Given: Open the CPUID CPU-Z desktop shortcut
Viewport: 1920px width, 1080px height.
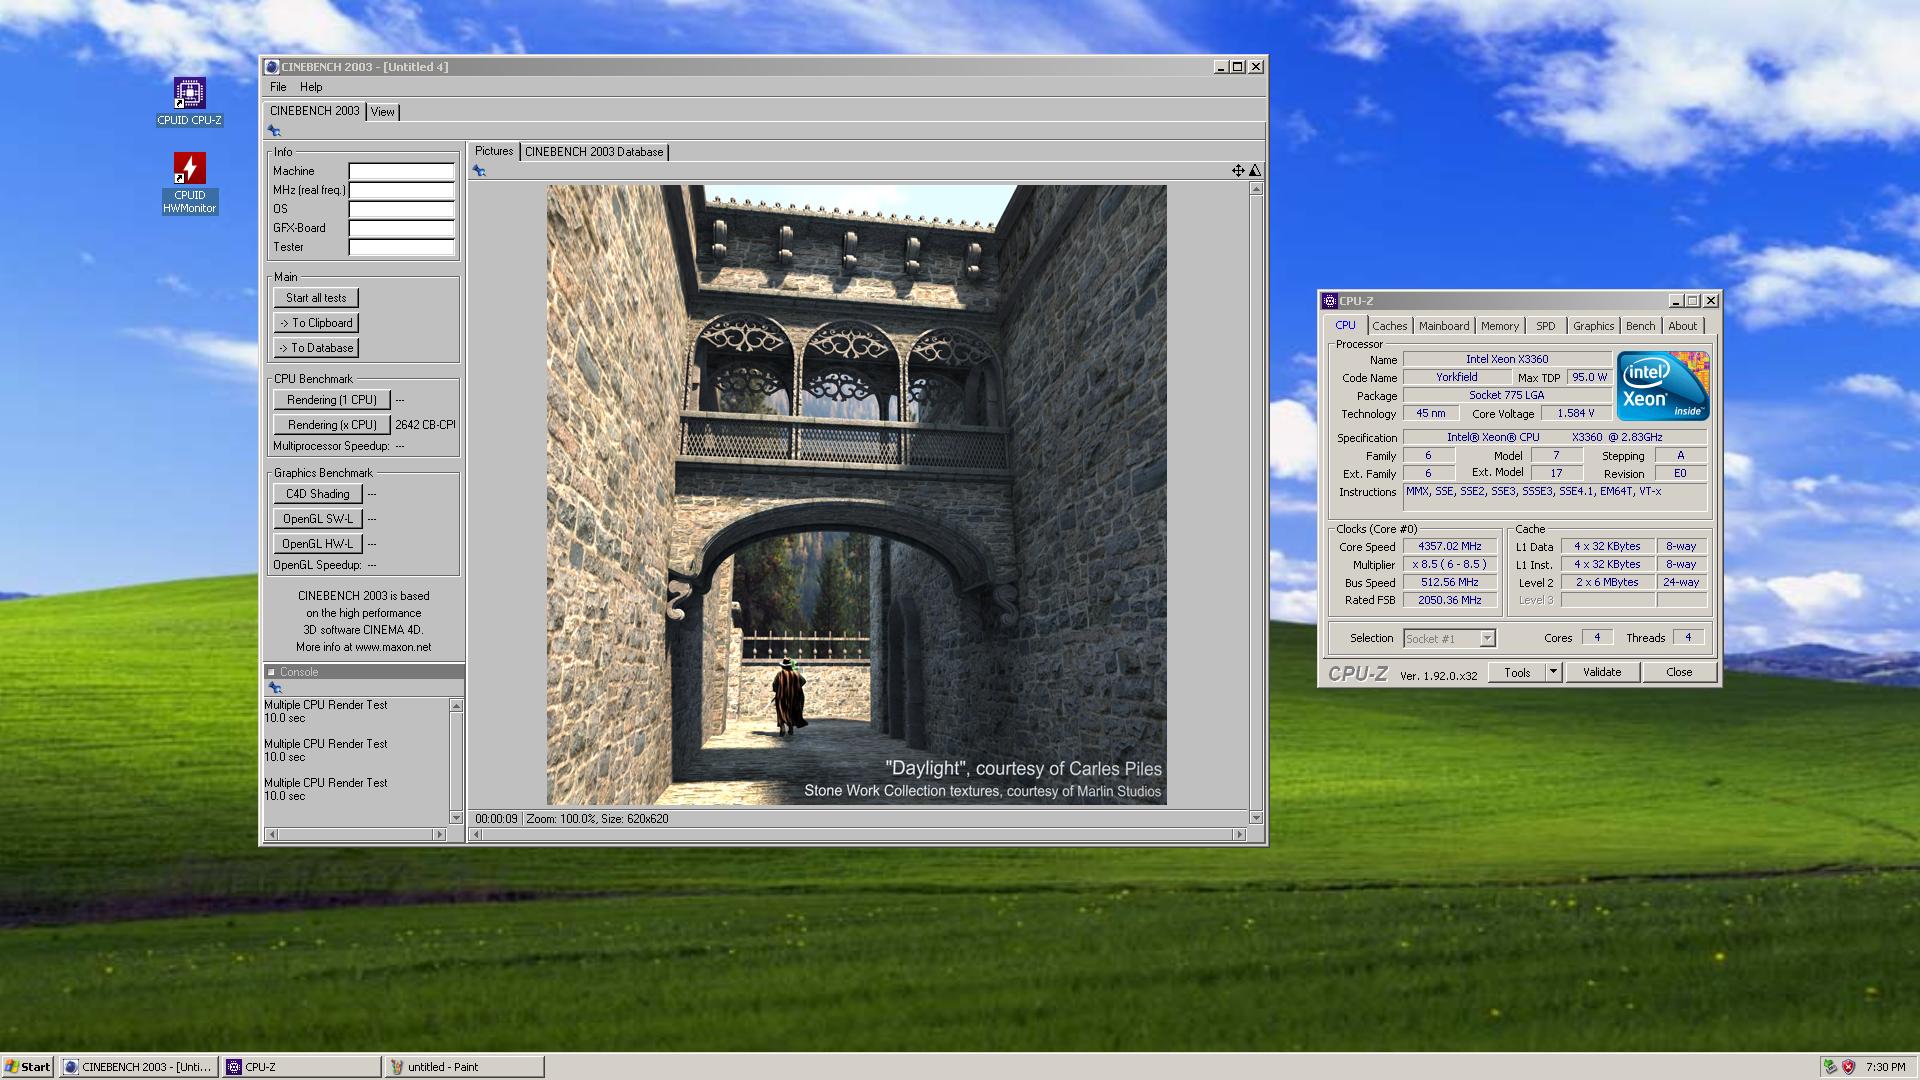Looking at the screenshot, I should (x=189, y=101).
